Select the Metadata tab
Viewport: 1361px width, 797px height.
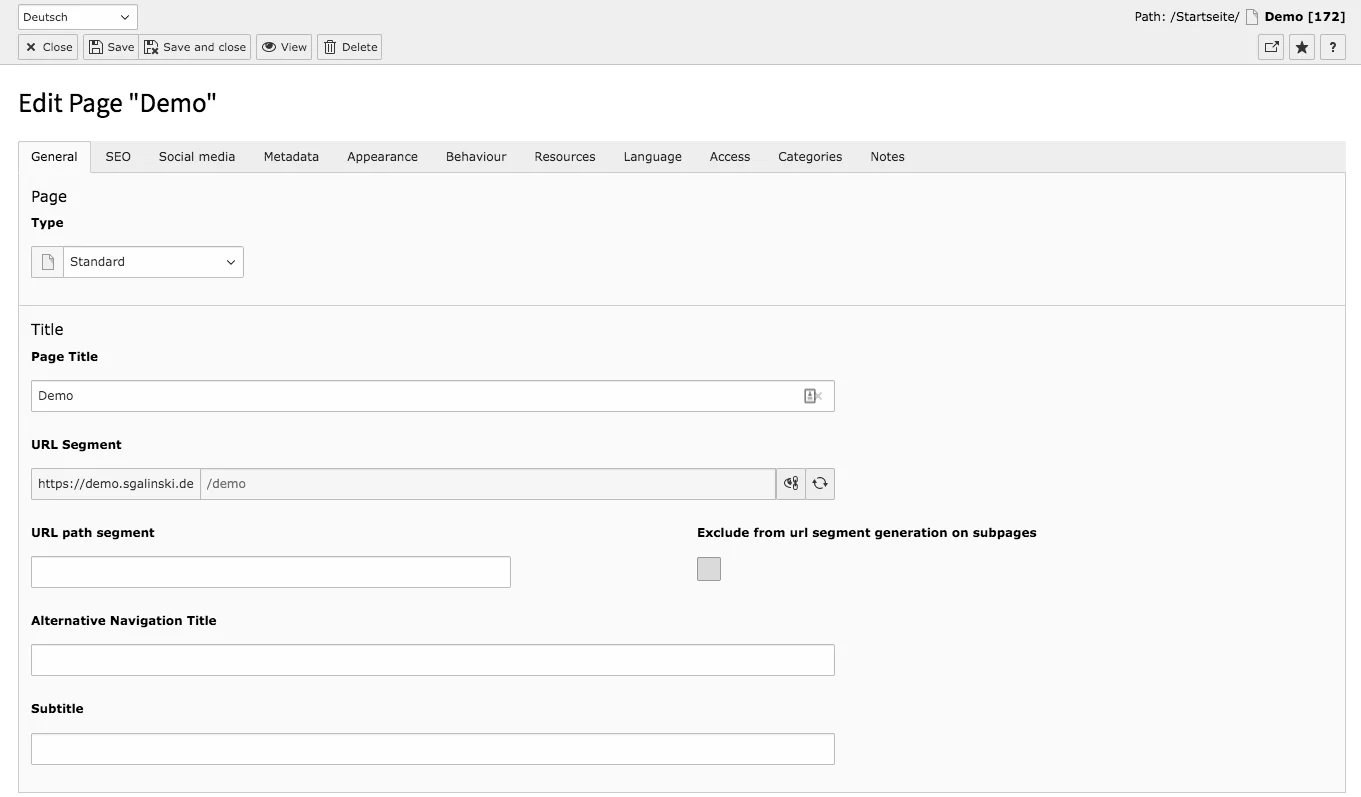(x=291, y=156)
